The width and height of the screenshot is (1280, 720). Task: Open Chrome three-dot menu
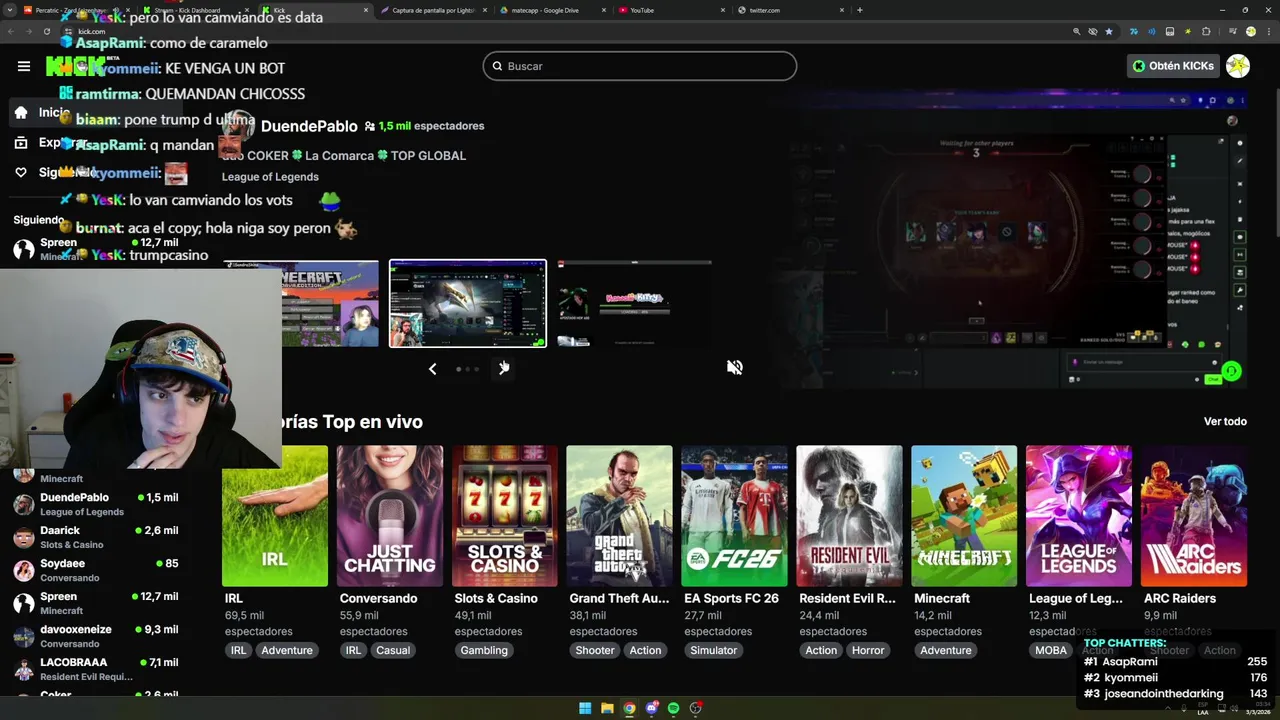point(1269,32)
